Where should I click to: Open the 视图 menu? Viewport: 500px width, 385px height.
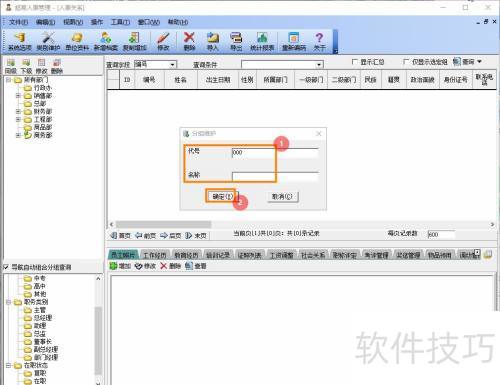pos(73,22)
